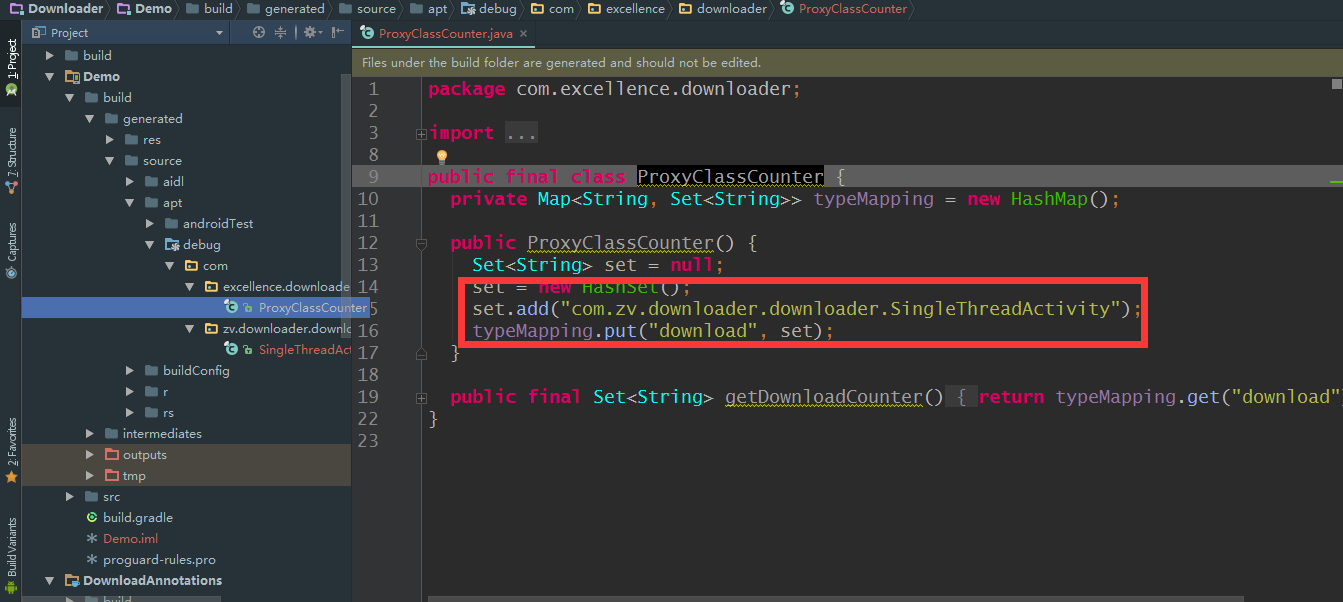Click the debug source-root folder icon
This screenshot has height=602, width=1343.
(172, 244)
